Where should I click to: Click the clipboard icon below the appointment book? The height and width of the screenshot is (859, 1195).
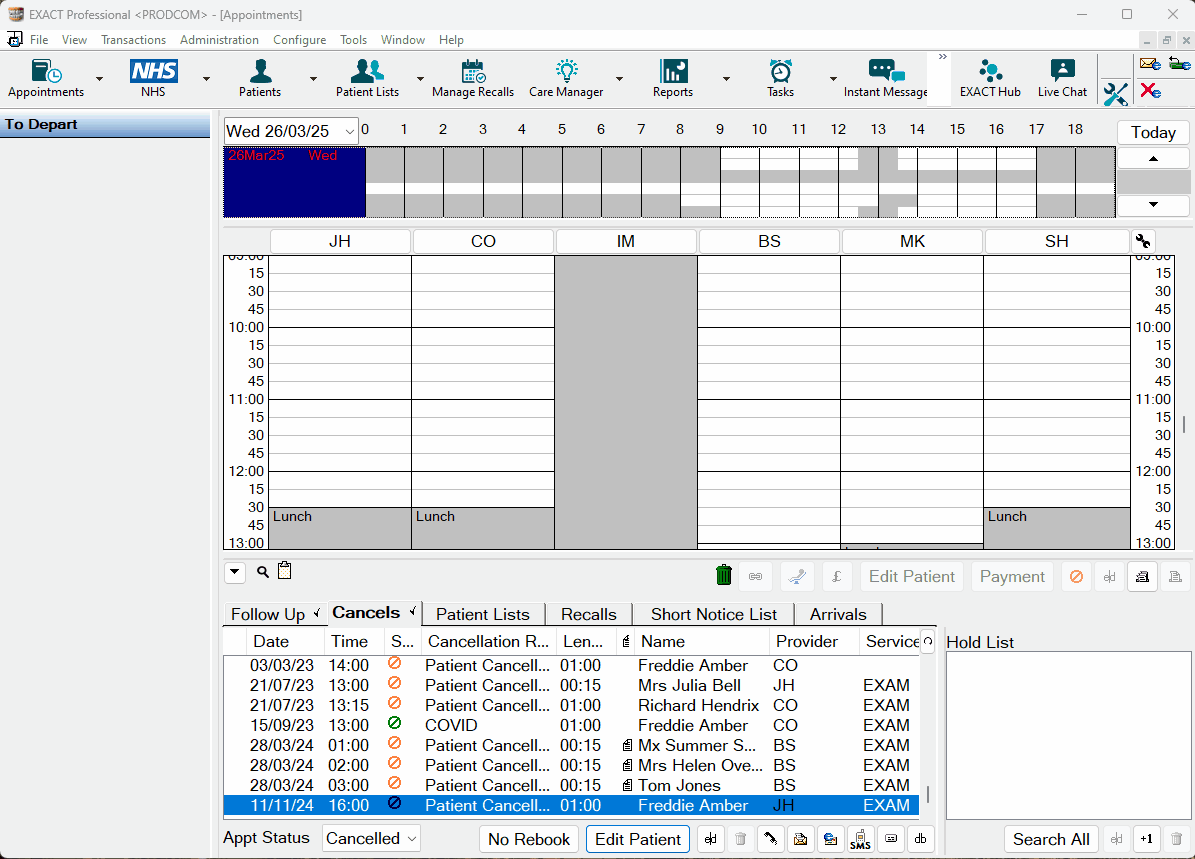tap(284, 570)
